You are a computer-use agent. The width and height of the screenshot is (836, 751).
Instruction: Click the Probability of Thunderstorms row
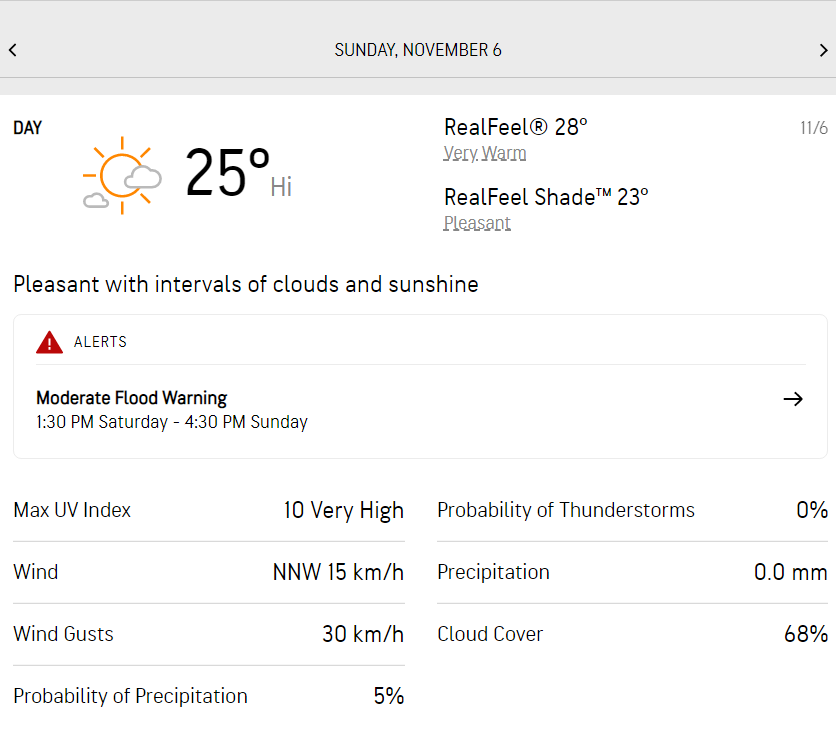click(632, 510)
